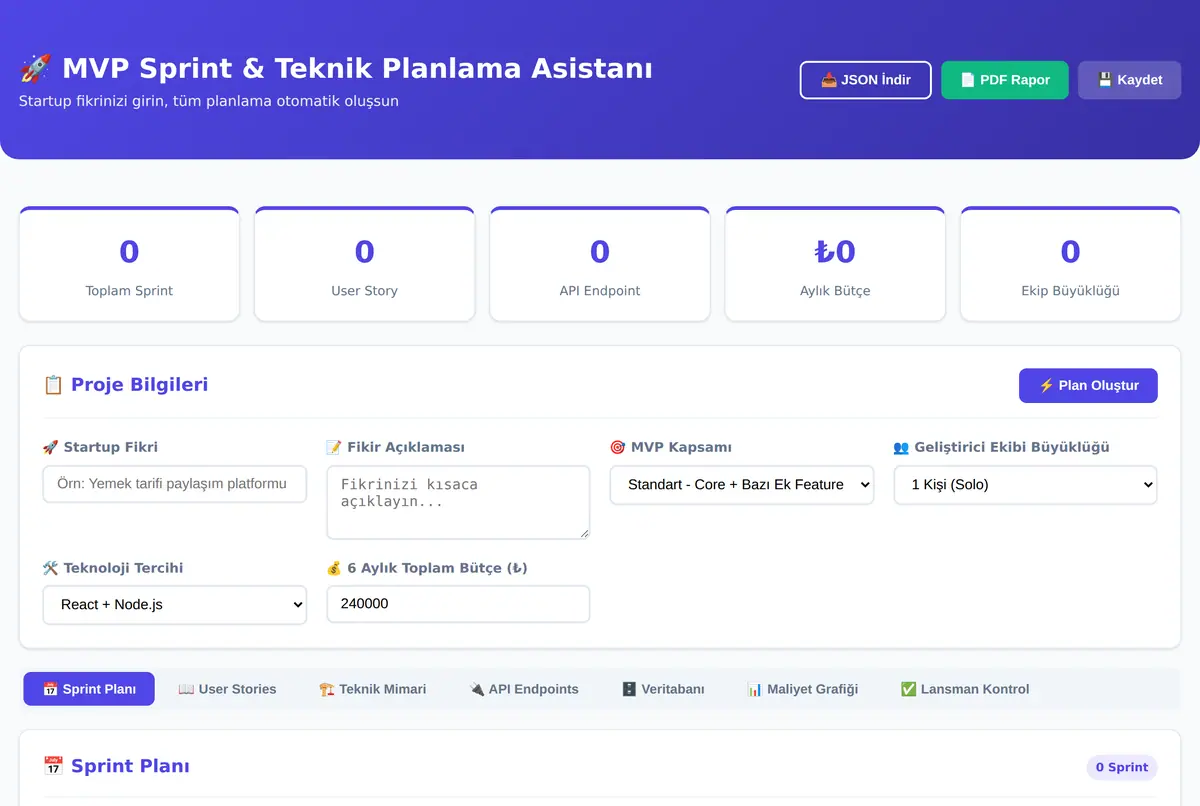This screenshot has width=1200, height=806.
Task: Click the 6 Aylık Toplam Bütçe field
Action: coord(458,604)
